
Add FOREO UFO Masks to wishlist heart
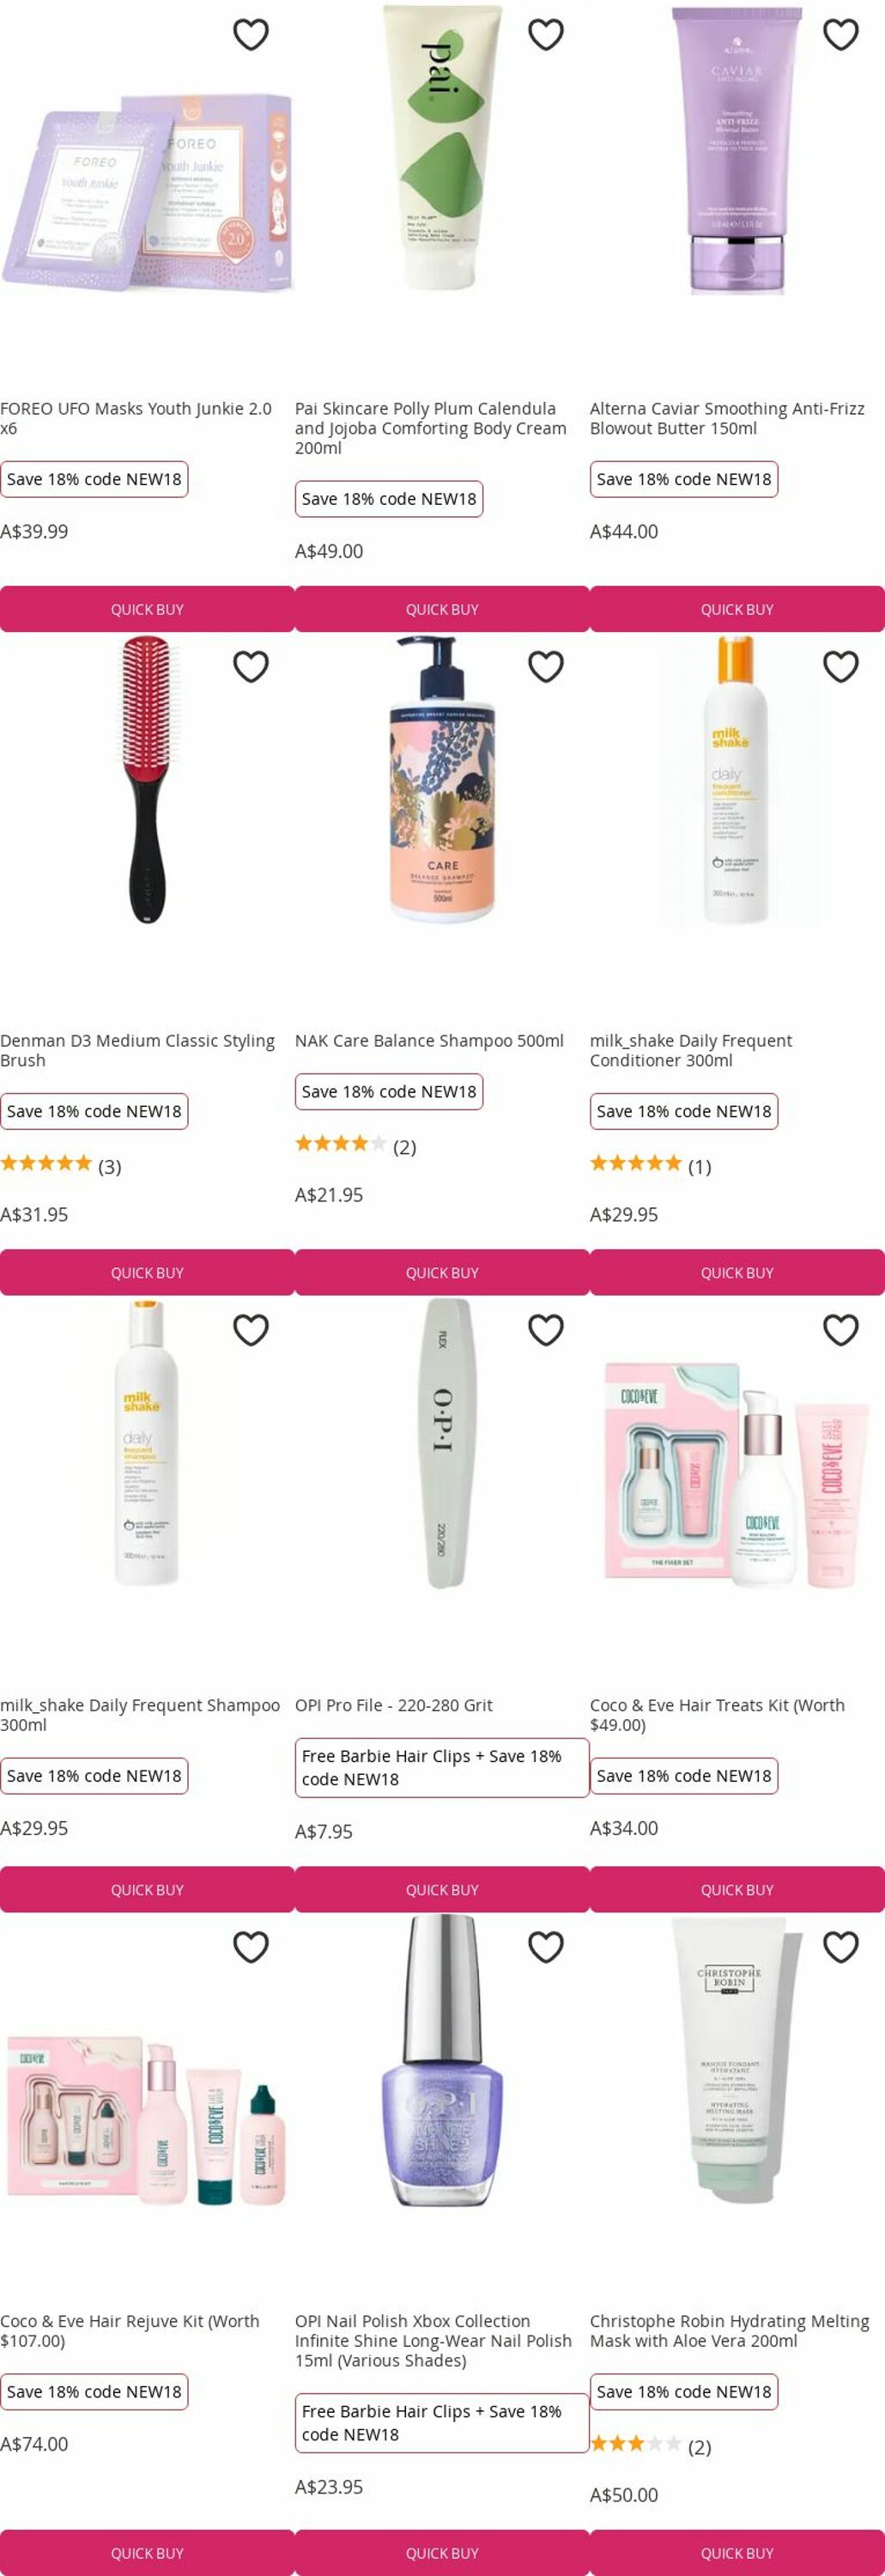[x=251, y=35]
